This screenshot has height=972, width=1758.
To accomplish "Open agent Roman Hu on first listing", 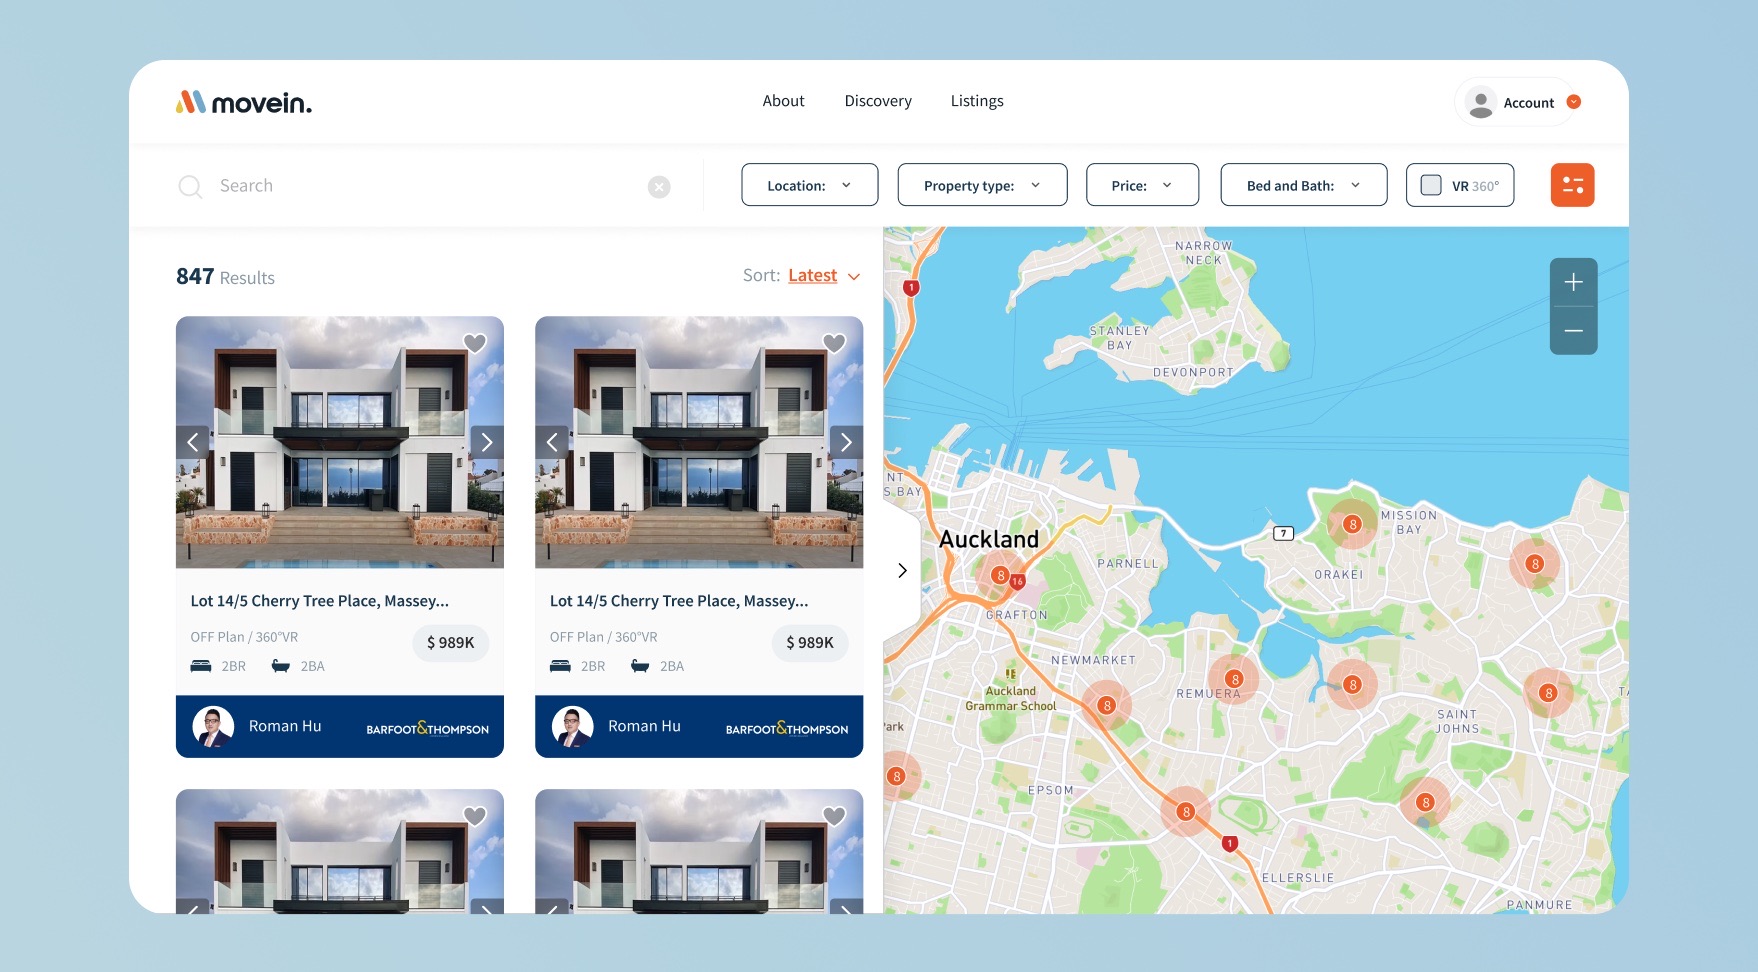I will pyautogui.click(x=285, y=726).
